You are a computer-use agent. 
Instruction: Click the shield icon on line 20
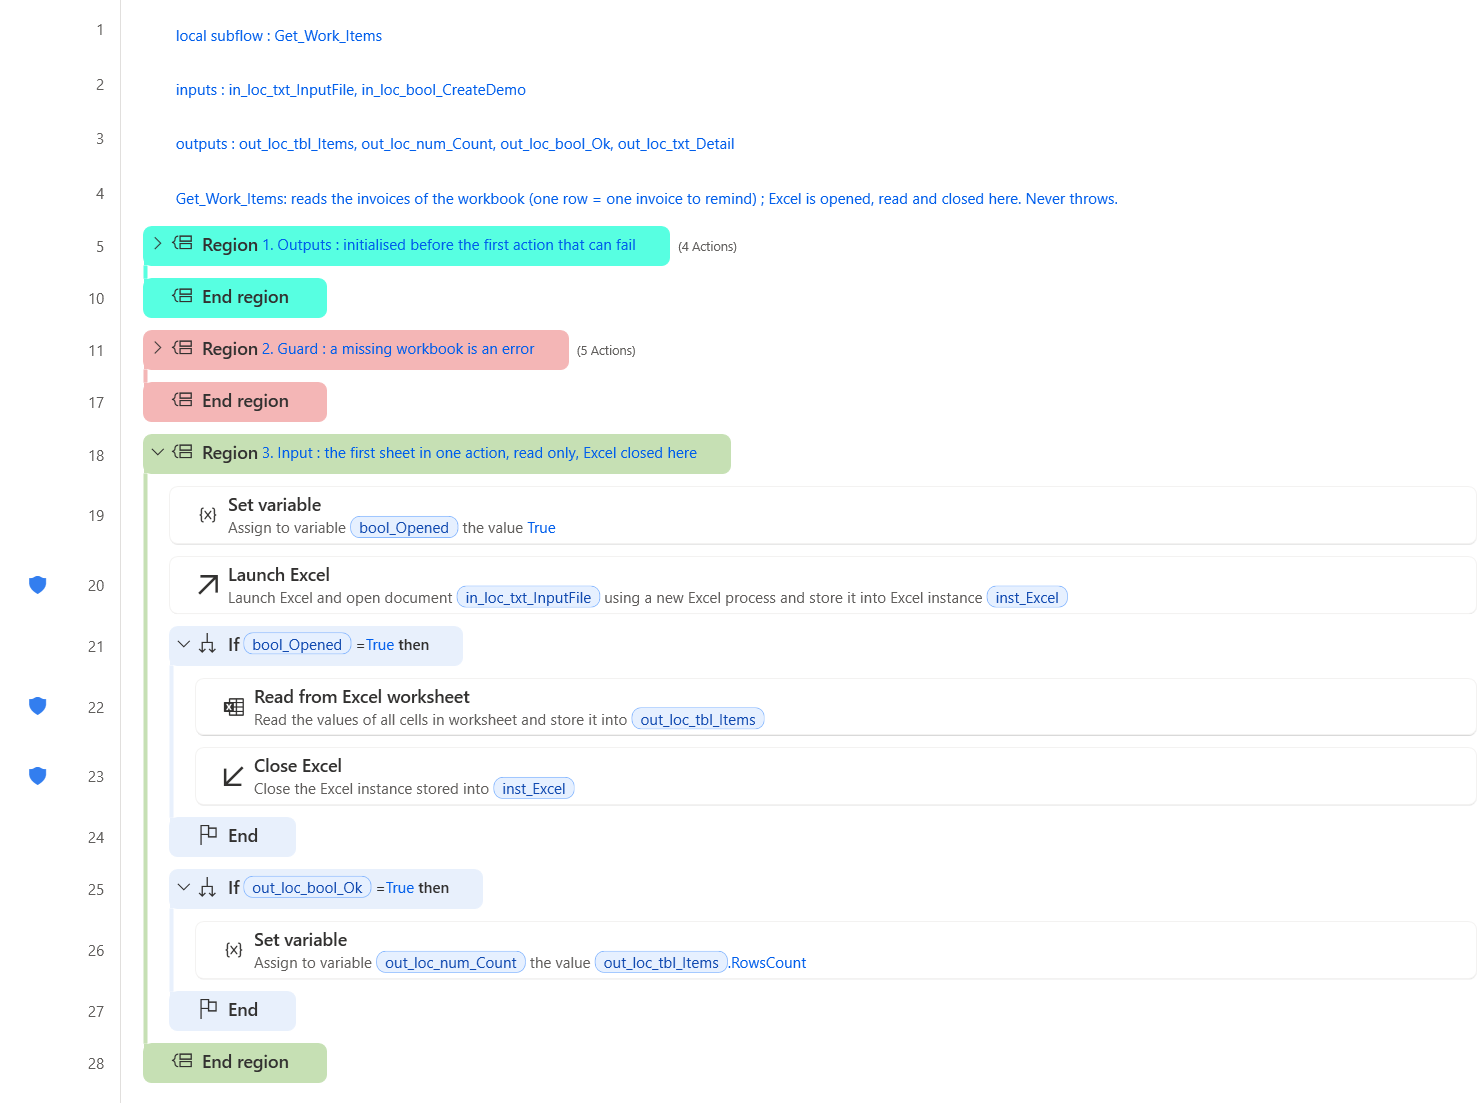pyautogui.click(x=38, y=585)
